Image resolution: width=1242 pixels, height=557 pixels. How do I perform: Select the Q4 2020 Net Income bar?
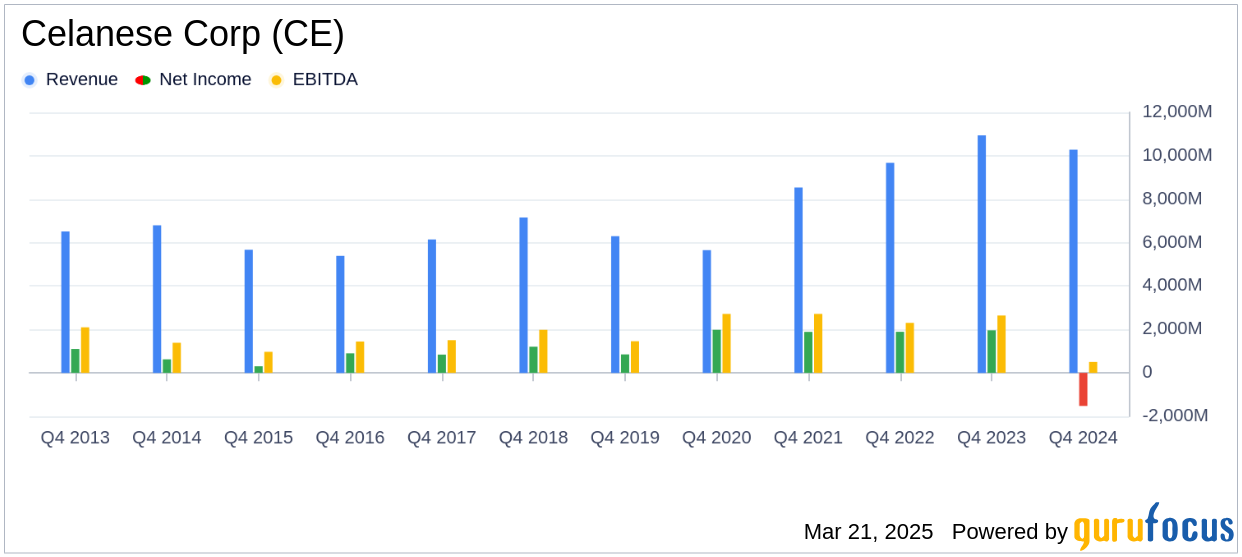717,351
